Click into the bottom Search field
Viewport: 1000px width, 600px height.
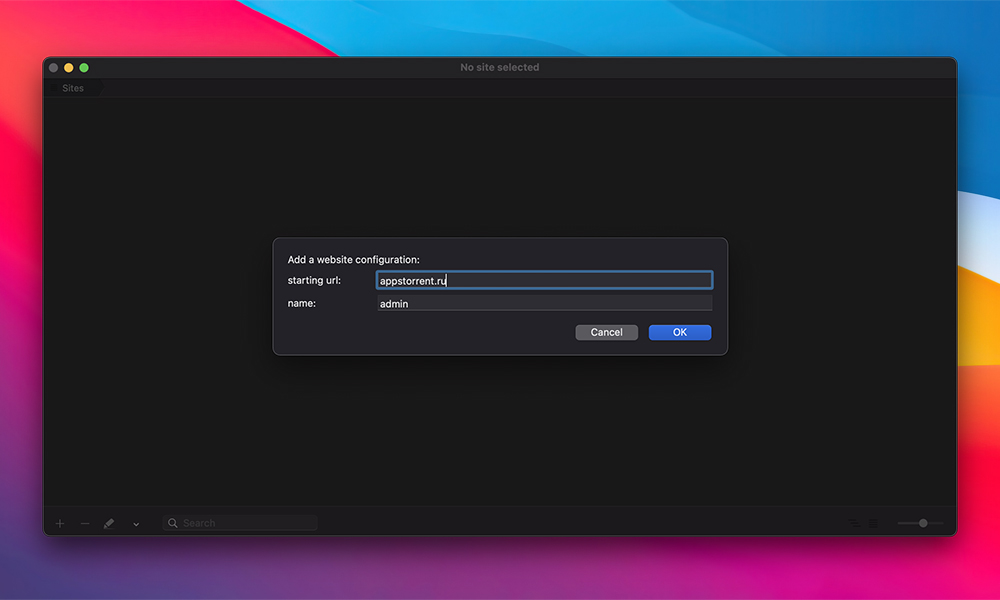[x=247, y=523]
